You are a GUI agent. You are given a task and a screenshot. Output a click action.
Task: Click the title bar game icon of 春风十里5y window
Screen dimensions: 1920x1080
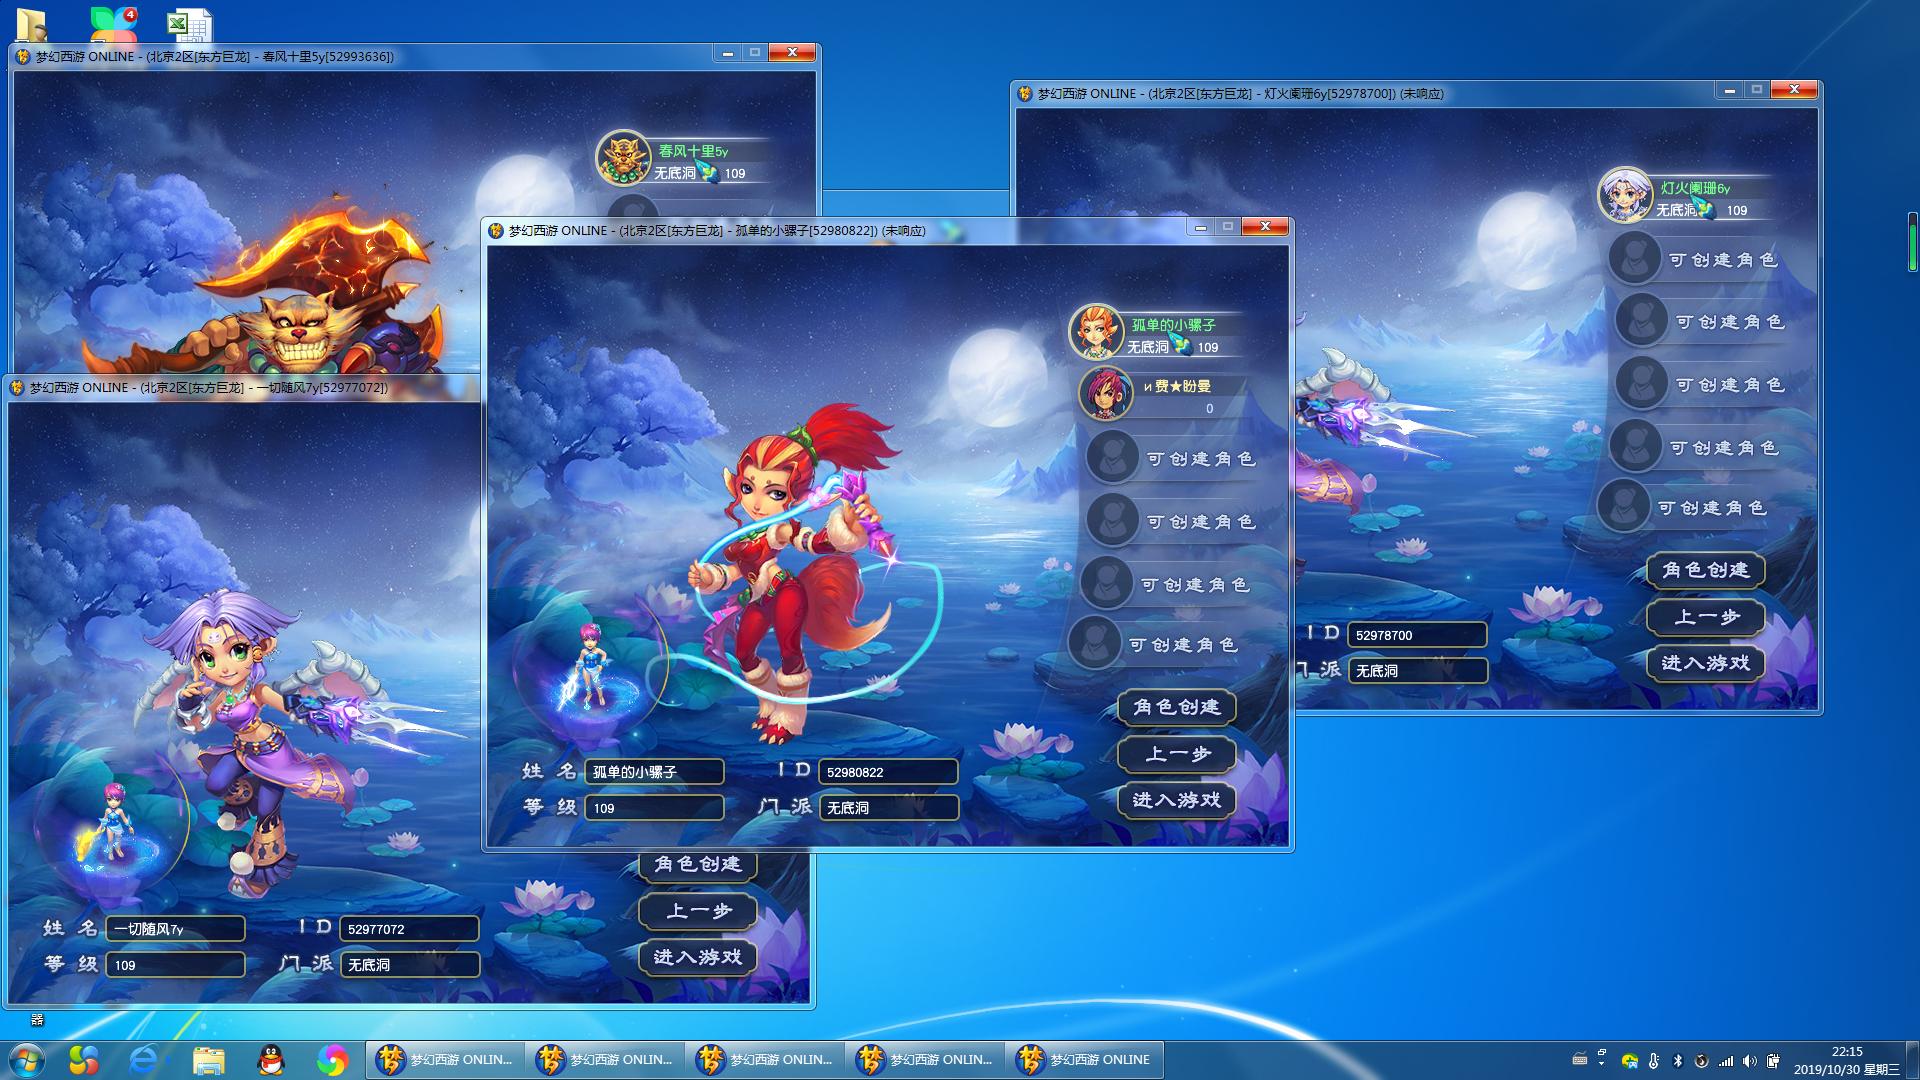coord(23,56)
